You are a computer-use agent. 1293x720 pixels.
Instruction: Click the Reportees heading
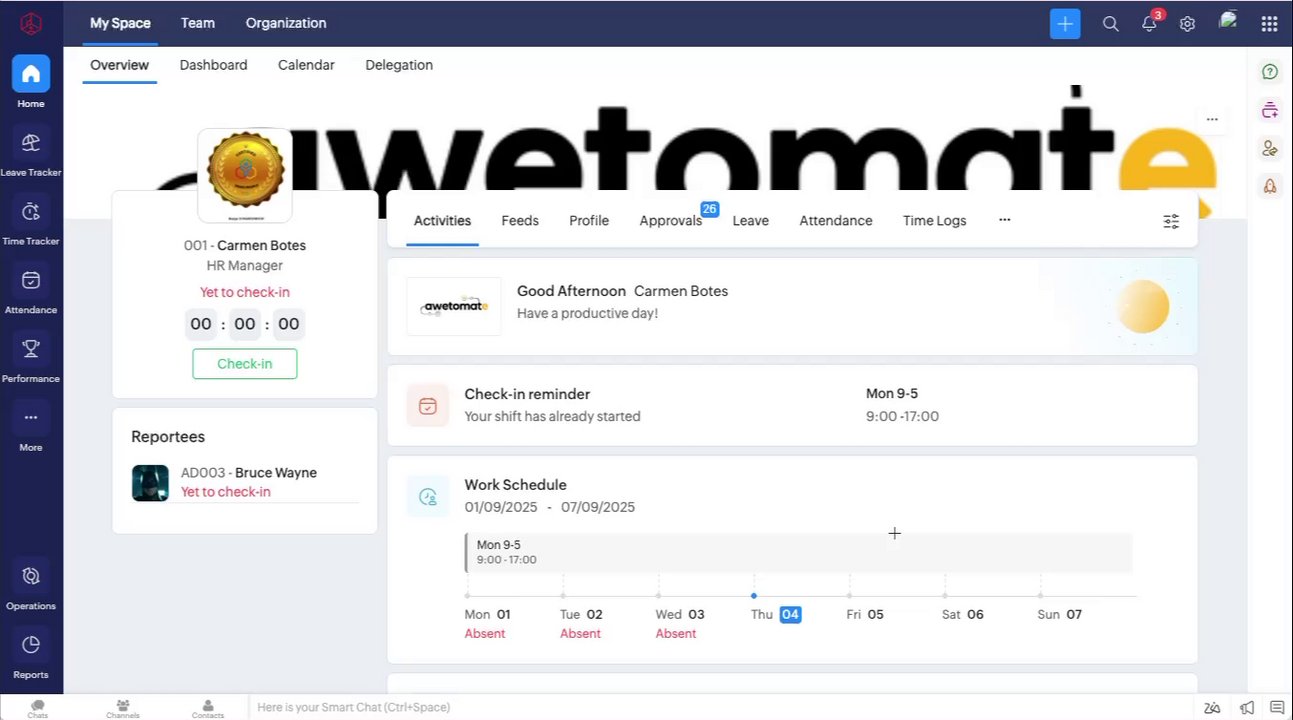click(x=168, y=437)
